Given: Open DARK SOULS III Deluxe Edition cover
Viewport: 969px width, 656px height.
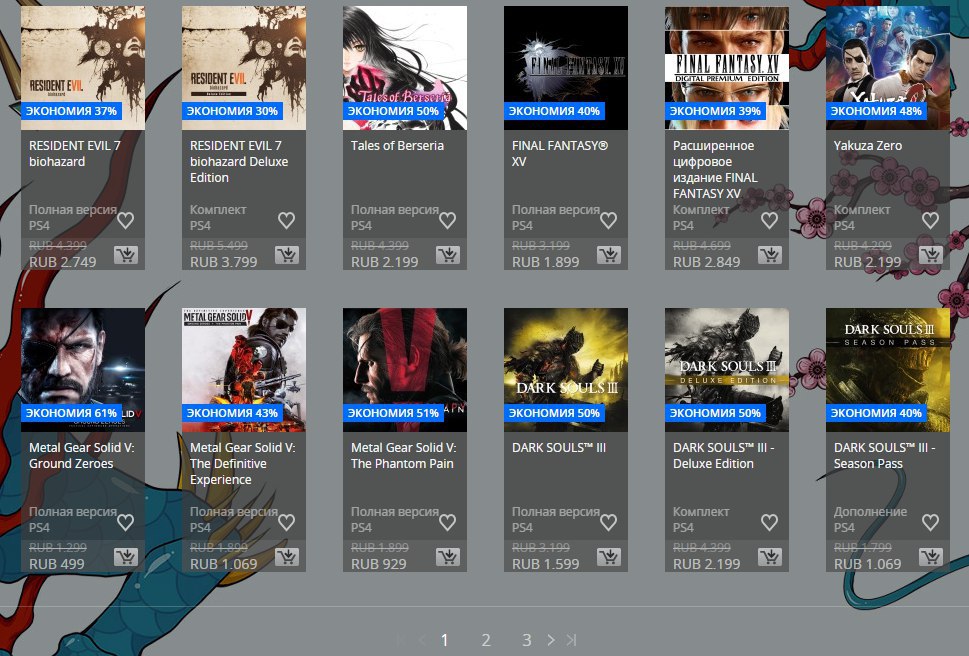Looking at the screenshot, I should point(727,370).
